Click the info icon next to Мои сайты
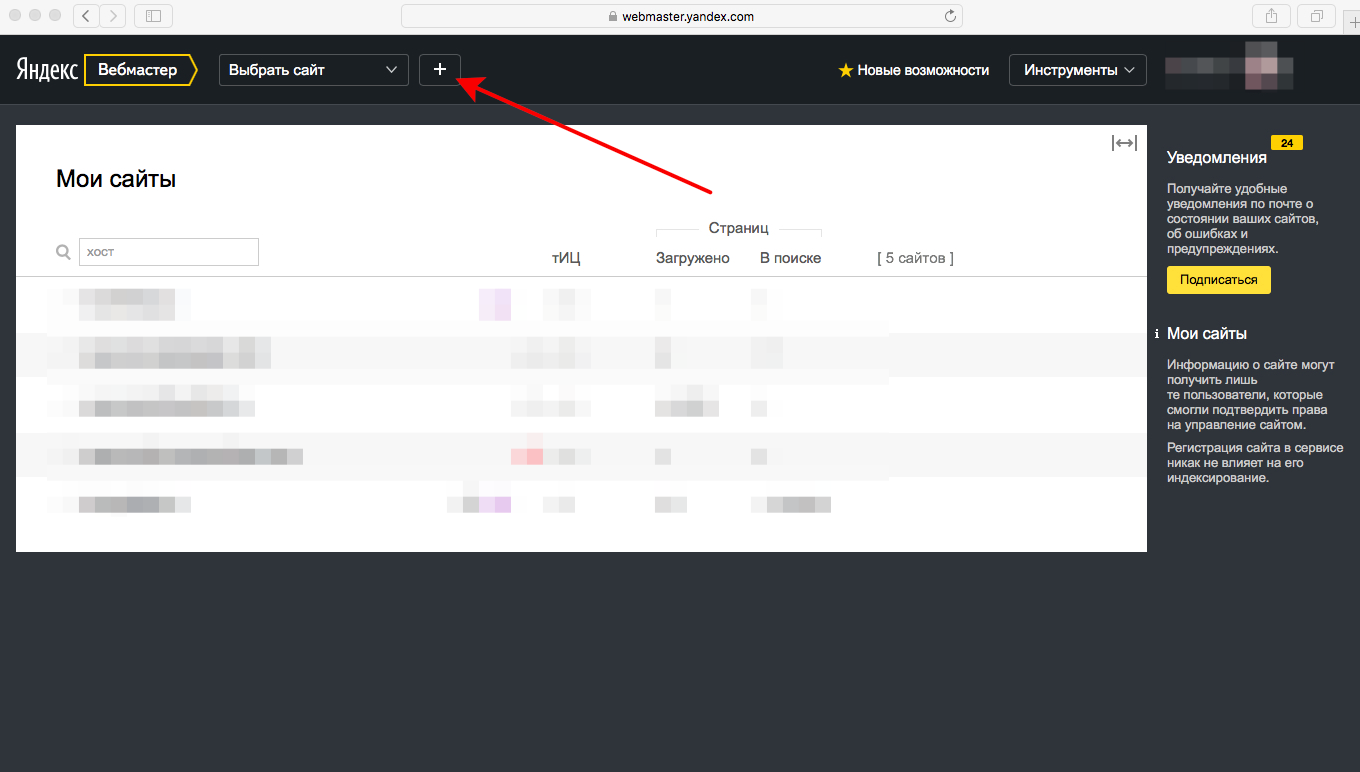 (1156, 334)
